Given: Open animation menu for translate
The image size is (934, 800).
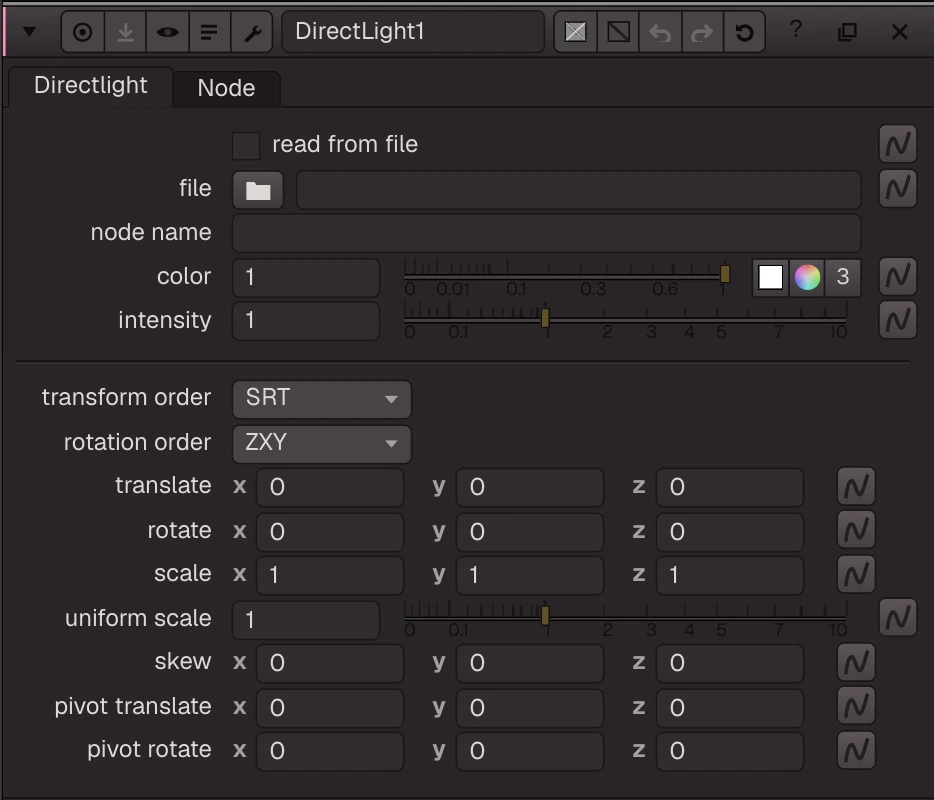Looking at the screenshot, I should click(x=857, y=486).
